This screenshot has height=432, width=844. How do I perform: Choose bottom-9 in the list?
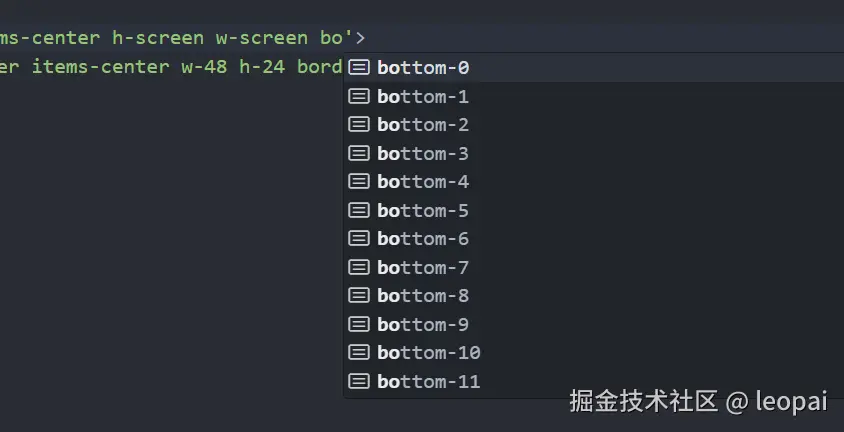coord(423,325)
